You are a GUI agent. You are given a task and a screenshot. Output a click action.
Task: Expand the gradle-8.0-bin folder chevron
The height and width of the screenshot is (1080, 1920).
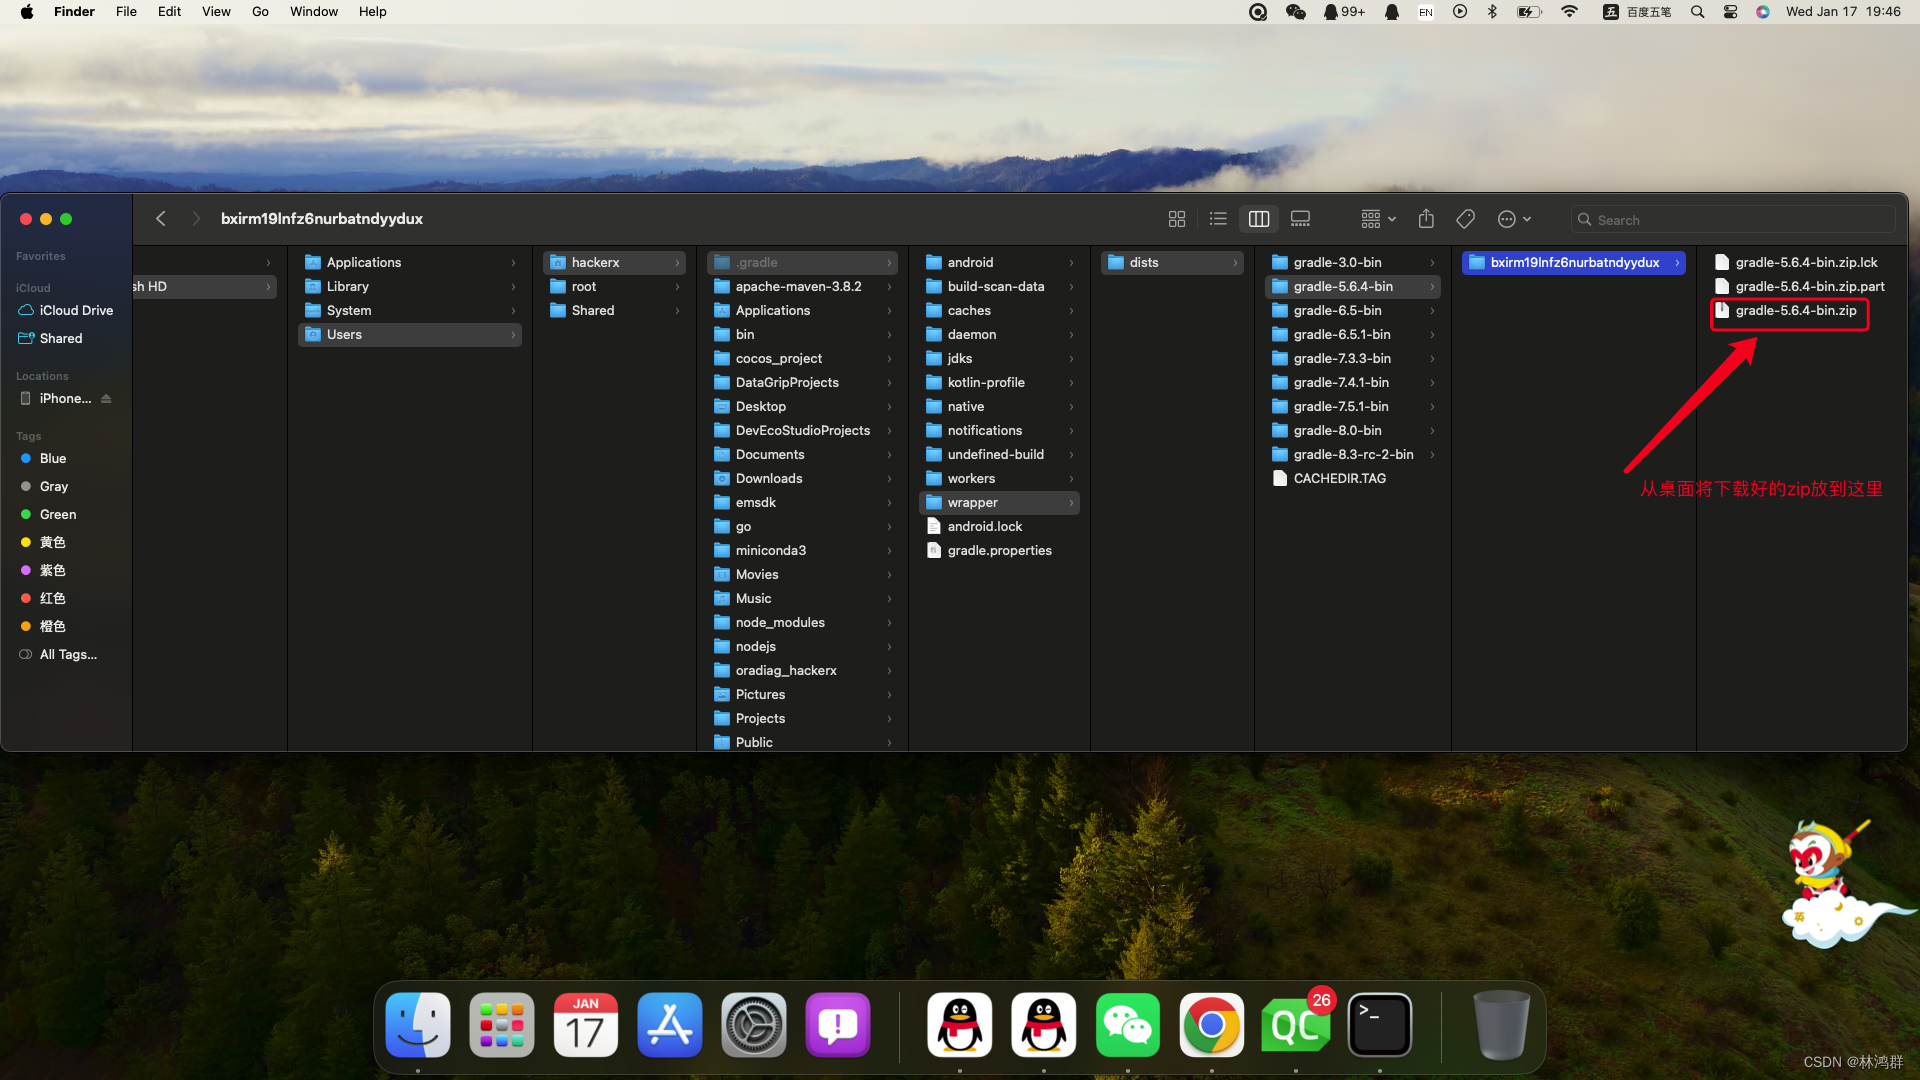pos(1432,431)
